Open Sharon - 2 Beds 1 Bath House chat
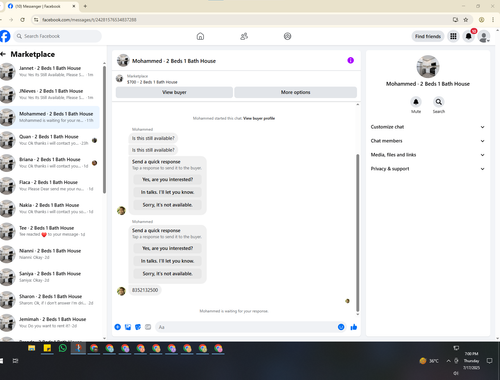 click(50, 300)
